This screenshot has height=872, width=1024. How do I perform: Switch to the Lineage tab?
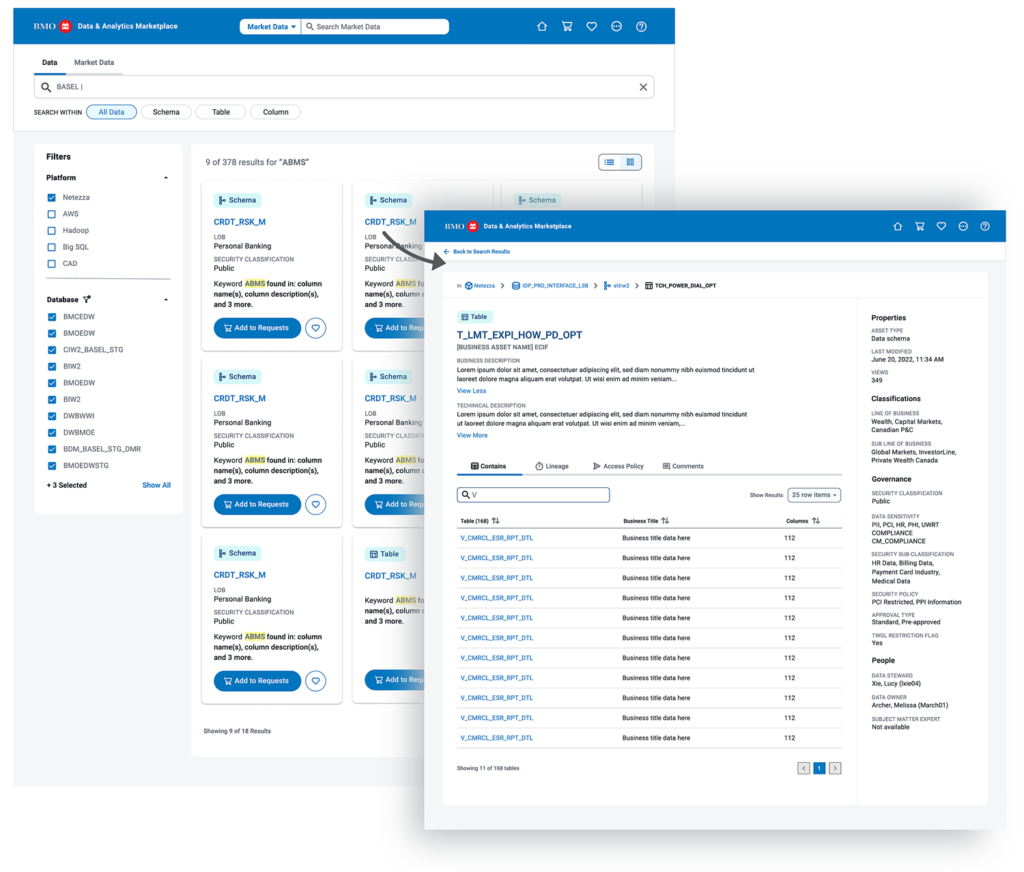(x=552, y=466)
